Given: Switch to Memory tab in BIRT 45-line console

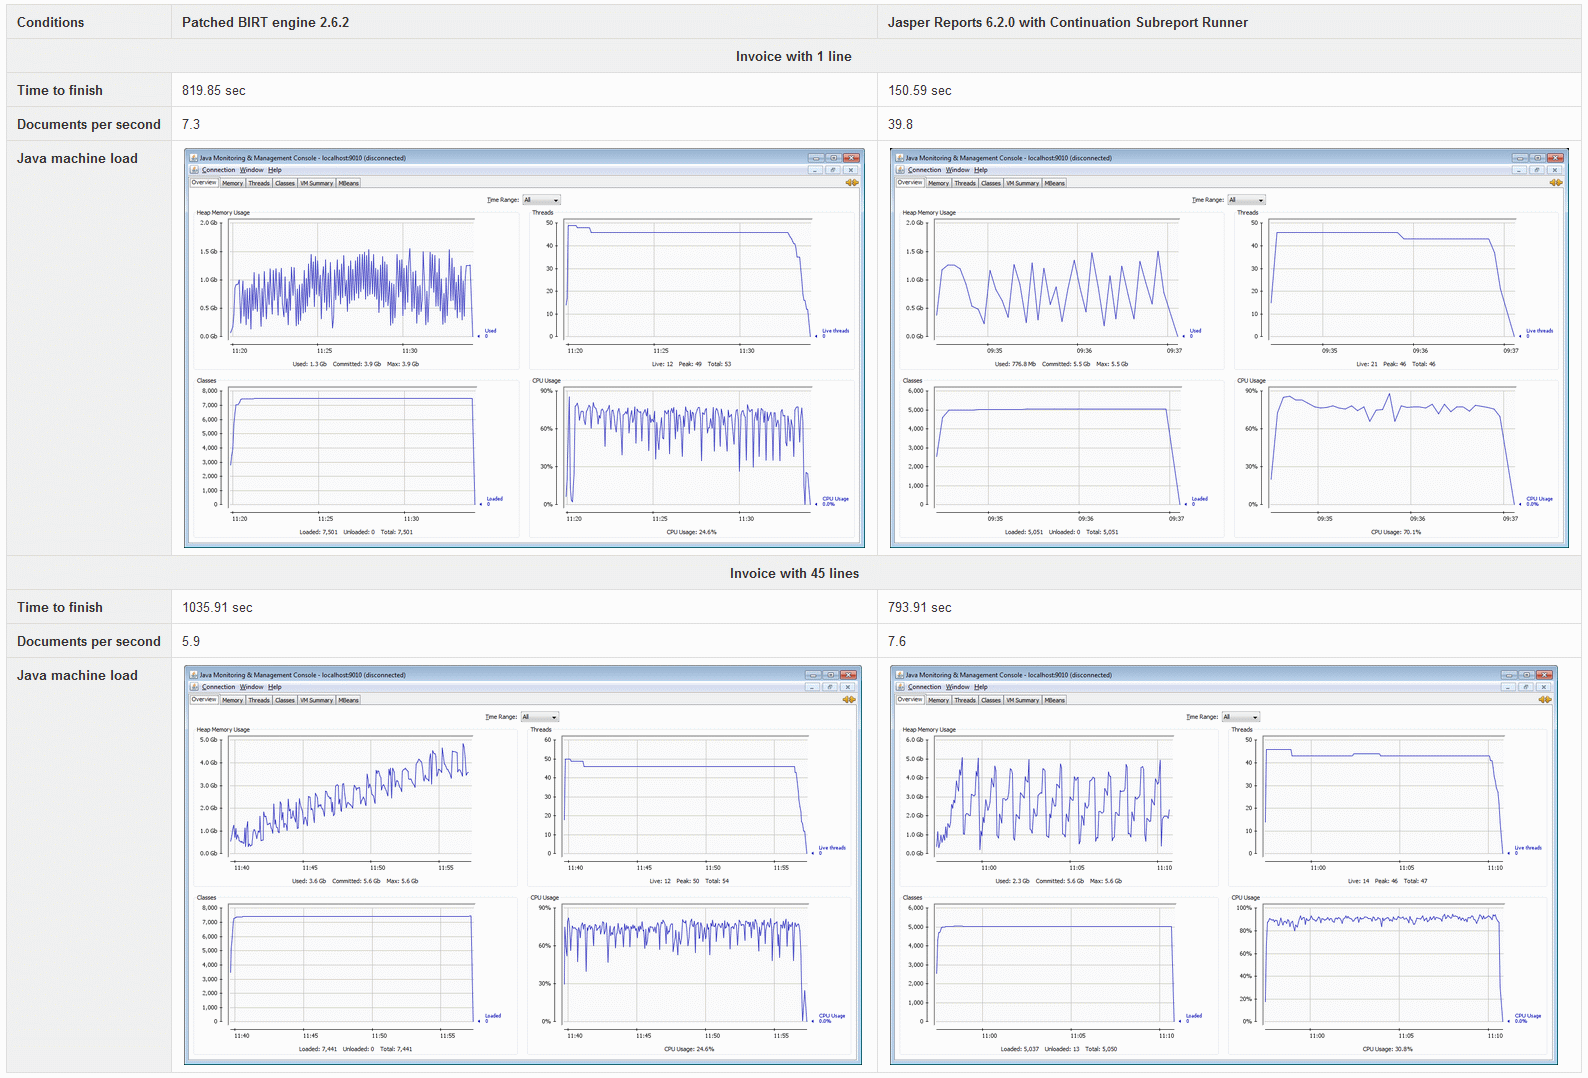Looking at the screenshot, I should (x=233, y=700).
